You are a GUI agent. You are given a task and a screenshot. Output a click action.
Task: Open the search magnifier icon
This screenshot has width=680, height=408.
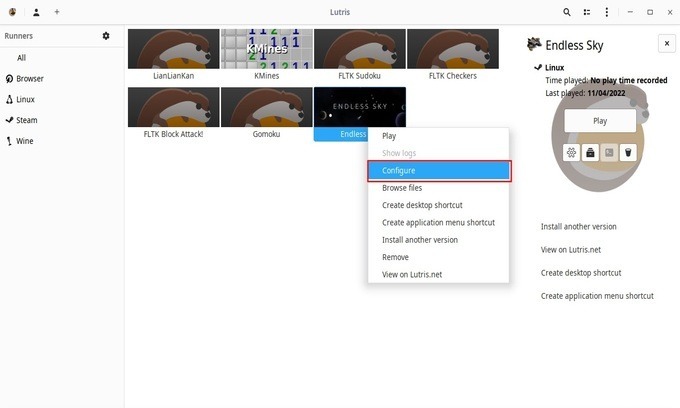tap(567, 12)
